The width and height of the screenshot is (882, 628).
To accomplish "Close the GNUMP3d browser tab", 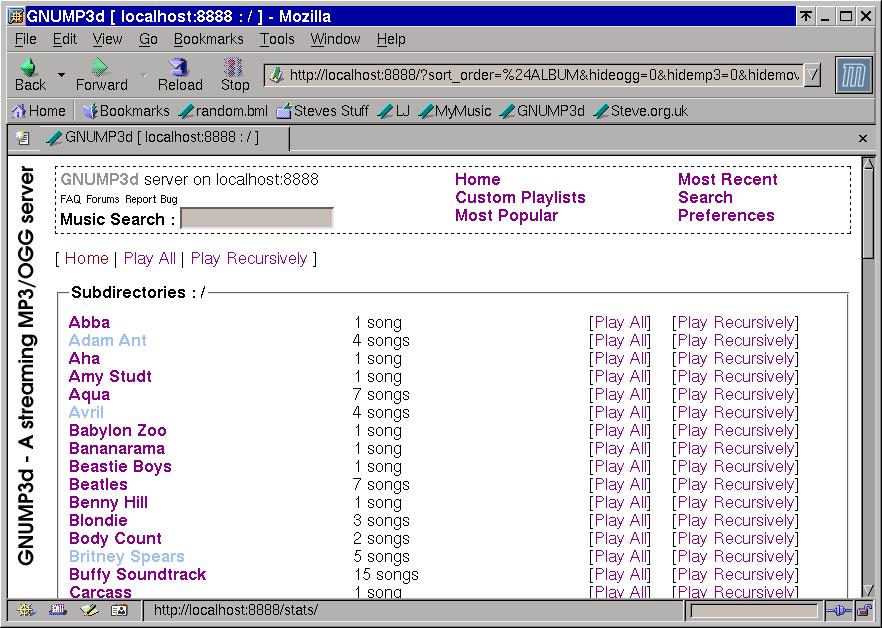I will (x=863, y=138).
